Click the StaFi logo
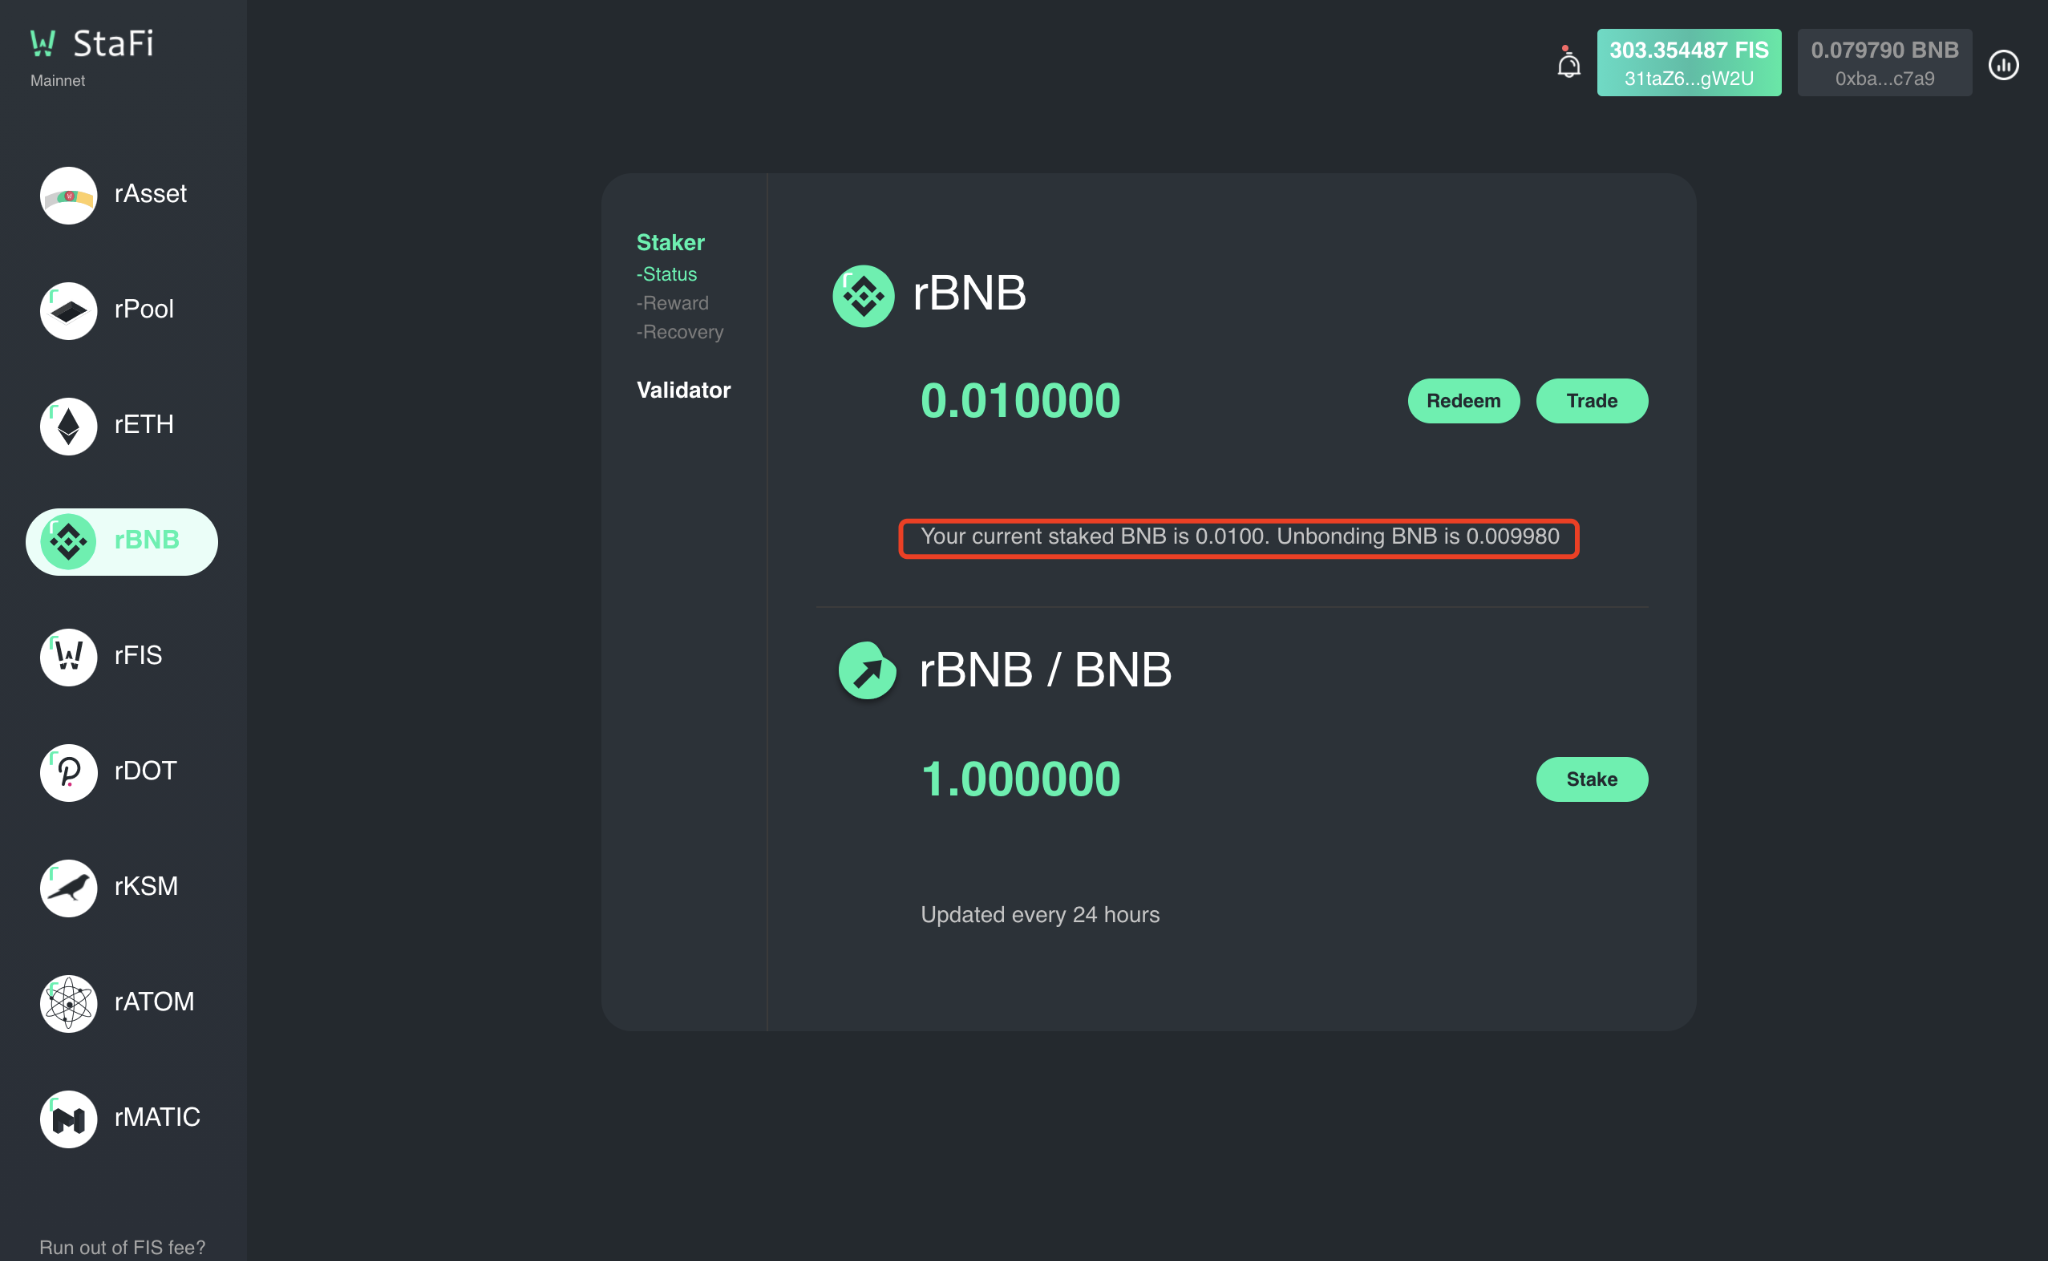 point(92,44)
